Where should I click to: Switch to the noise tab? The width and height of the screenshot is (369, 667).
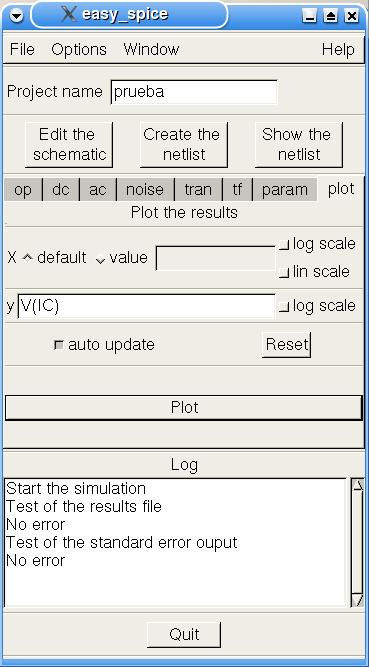coord(145,189)
